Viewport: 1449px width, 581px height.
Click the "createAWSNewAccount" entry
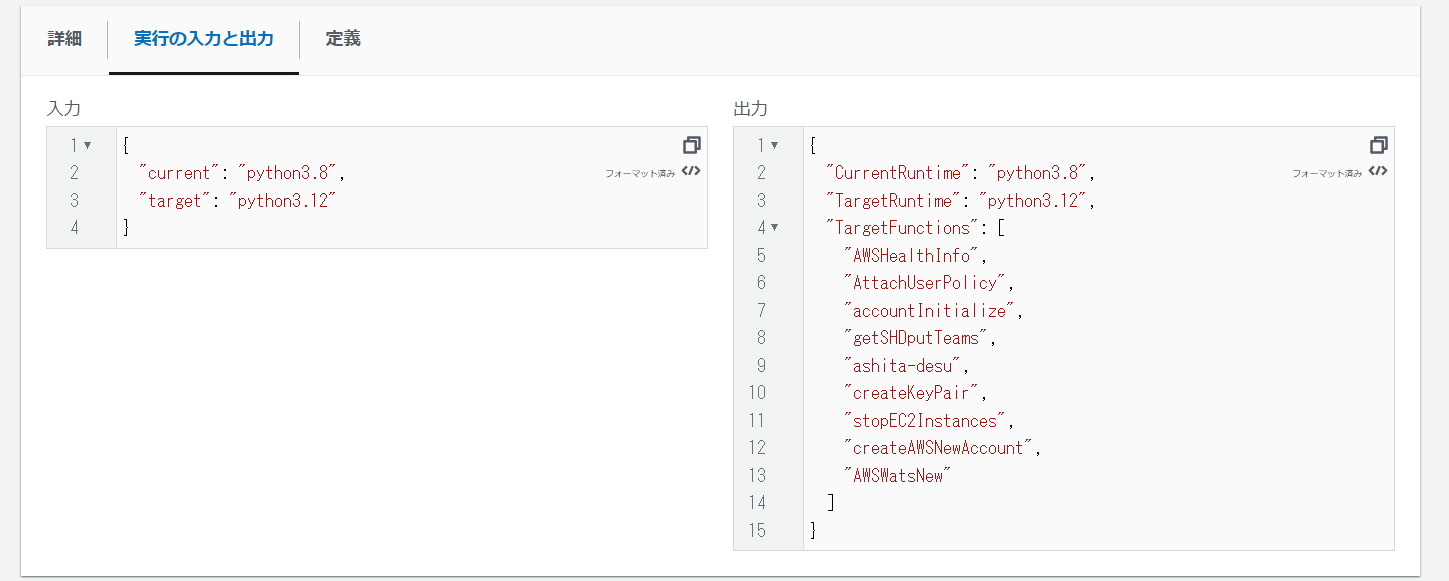(938, 448)
